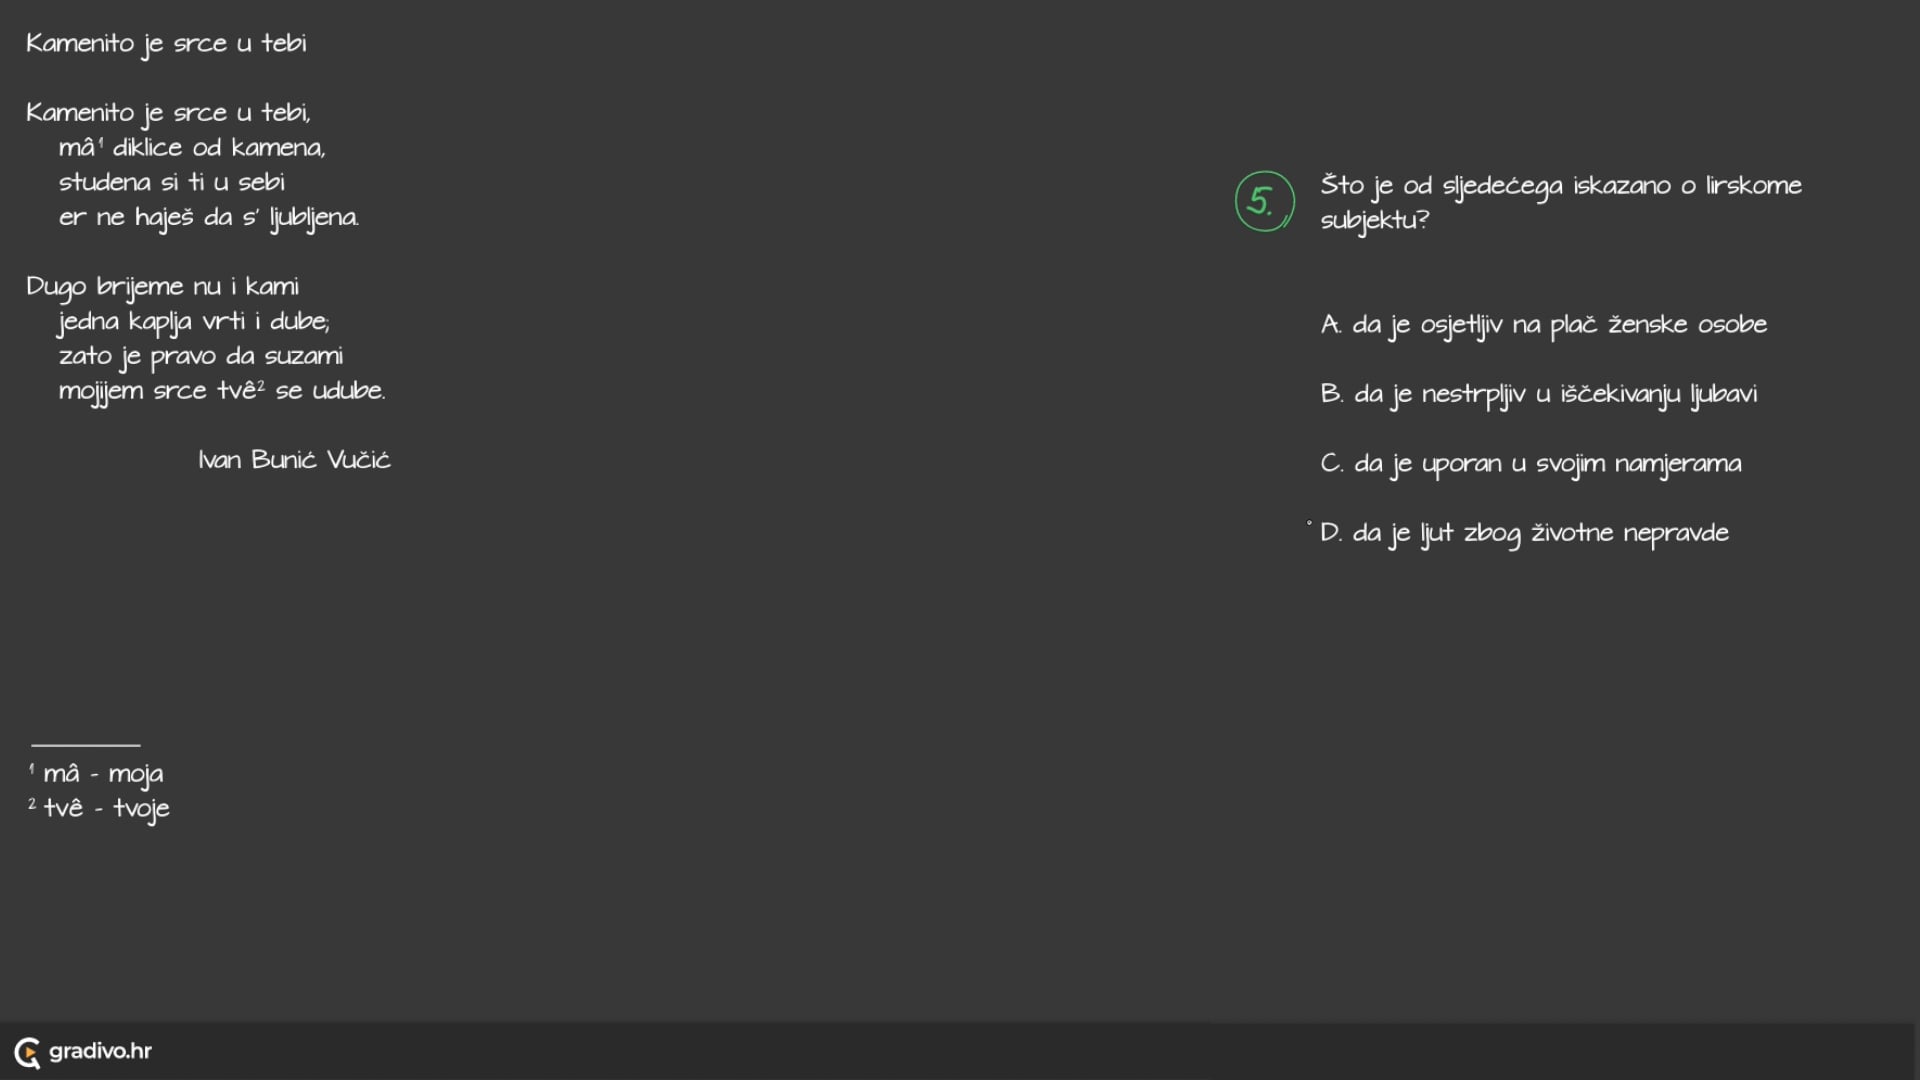This screenshot has width=1920, height=1080.
Task: Click the line "mojijem srce tvê se udube"
Action: [x=222, y=391]
